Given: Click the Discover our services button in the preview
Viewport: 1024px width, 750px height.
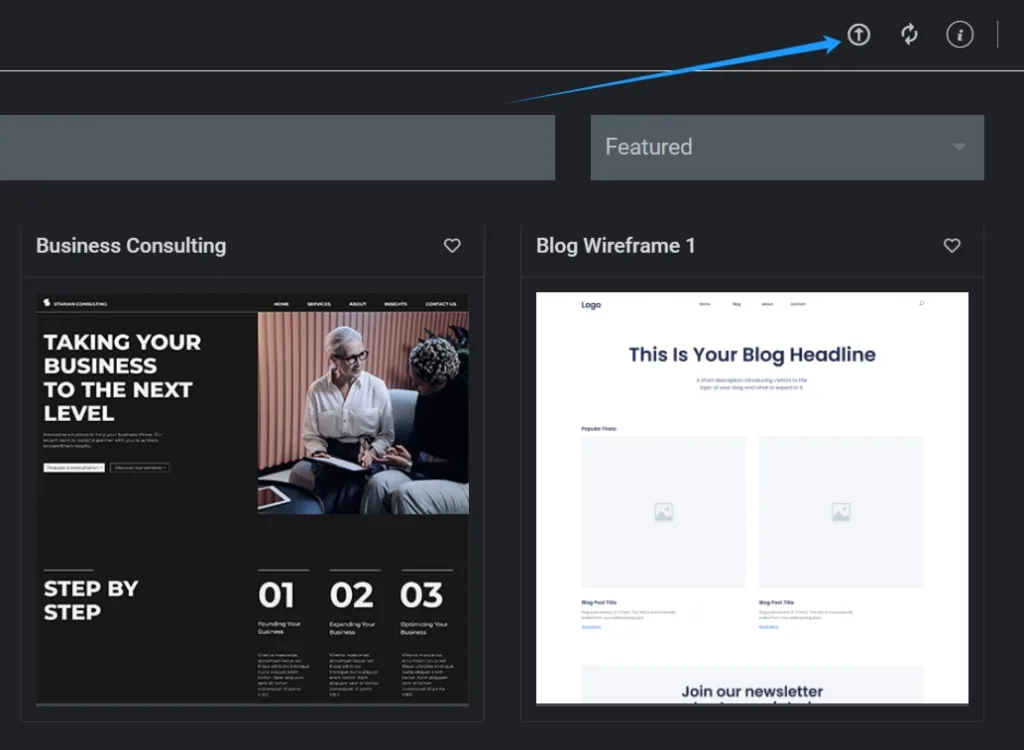Looking at the screenshot, I should [x=139, y=467].
